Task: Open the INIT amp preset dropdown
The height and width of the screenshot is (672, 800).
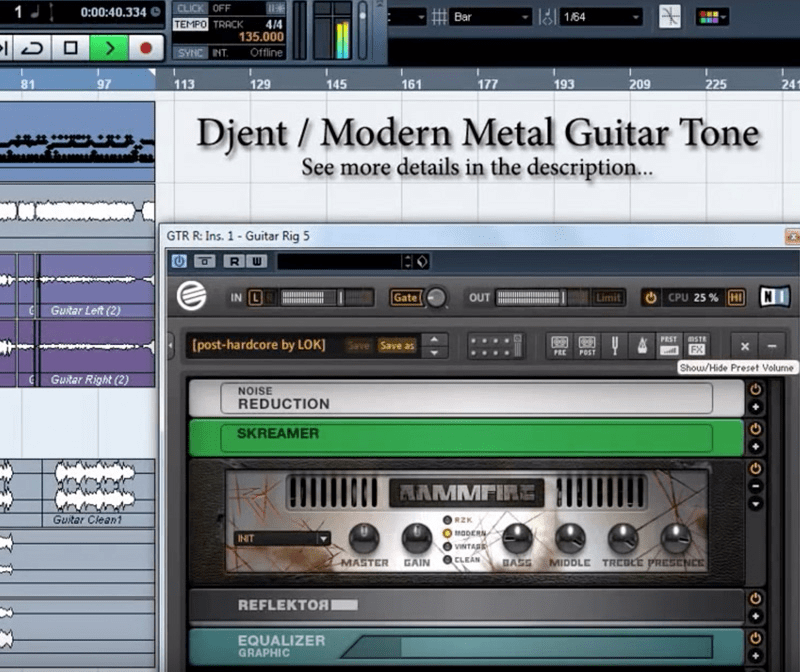Action: click(282, 538)
